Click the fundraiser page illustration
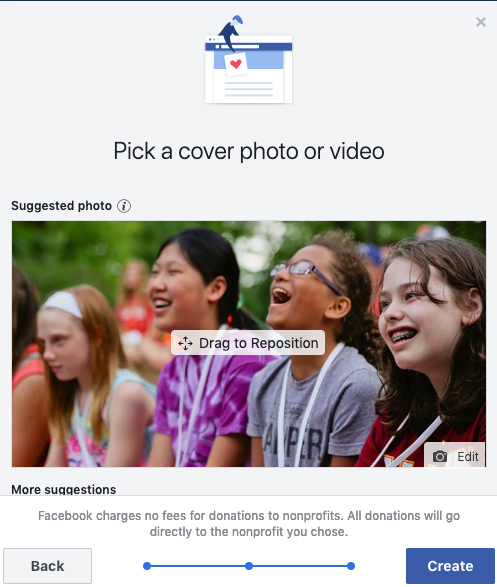Screen dimensions: 497x587 (x=248, y=60)
